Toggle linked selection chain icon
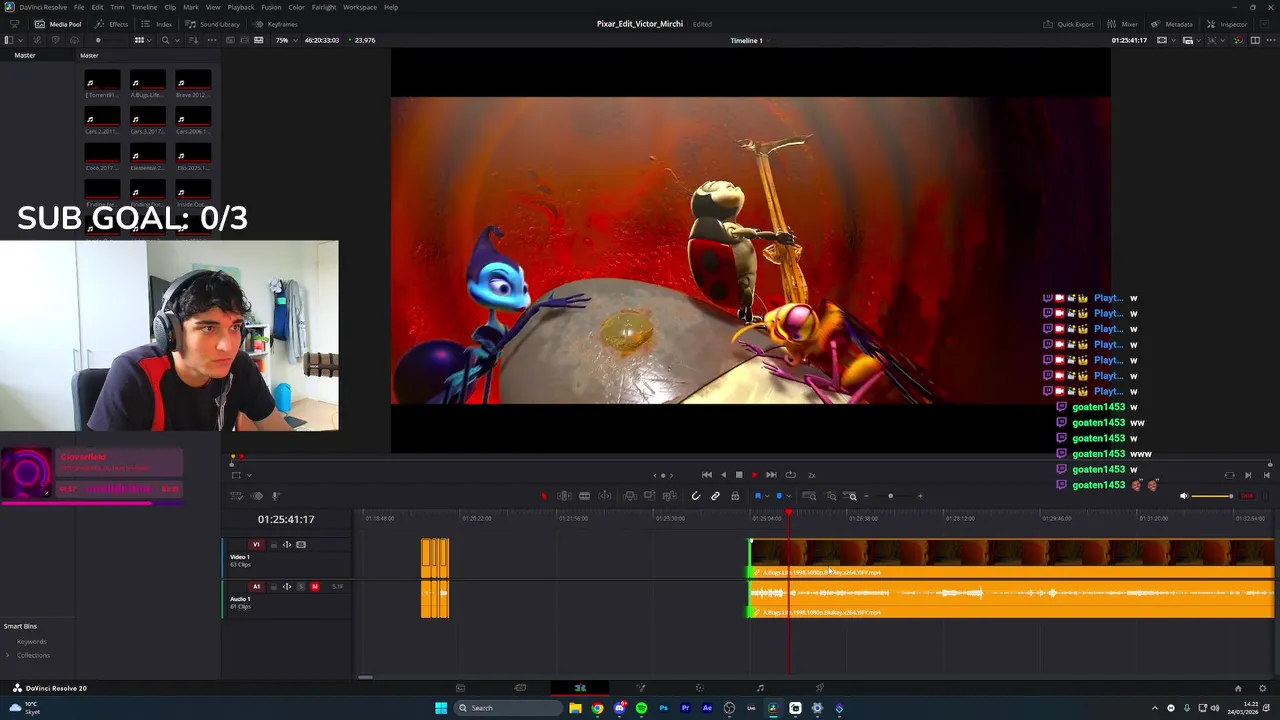Image resolution: width=1280 pixels, height=720 pixels. coord(715,496)
